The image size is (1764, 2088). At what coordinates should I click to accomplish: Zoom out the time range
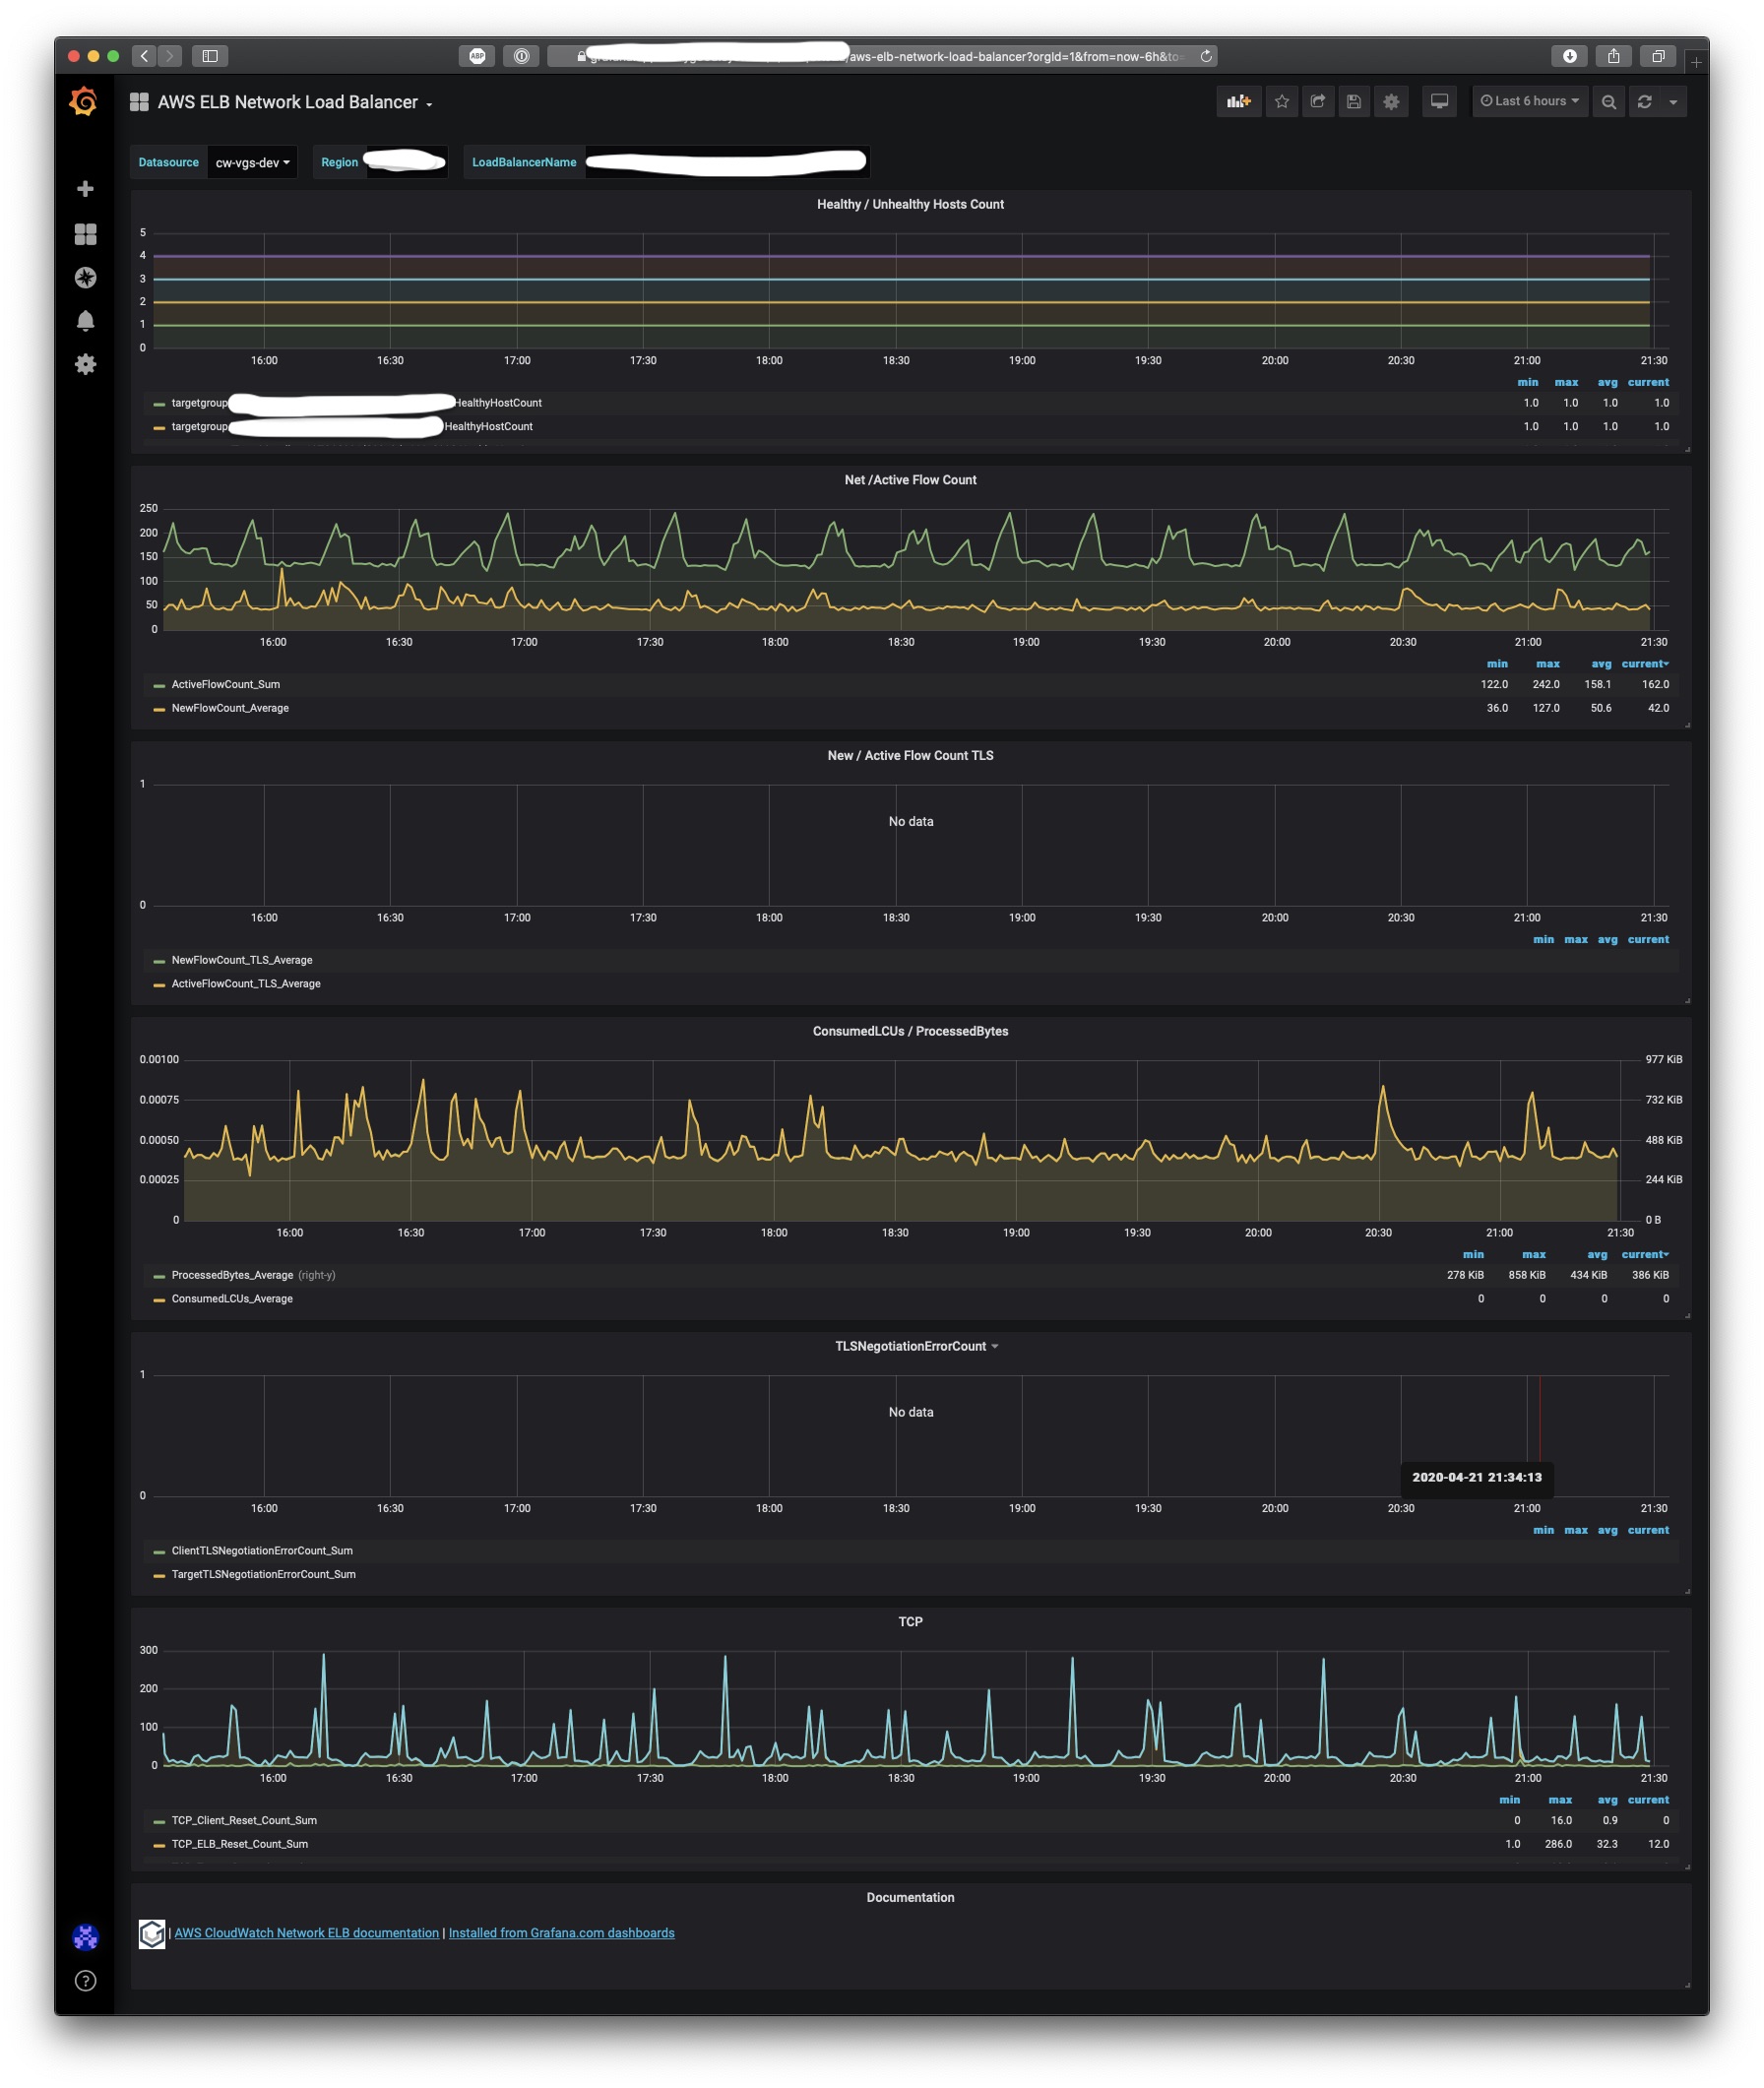[1608, 101]
